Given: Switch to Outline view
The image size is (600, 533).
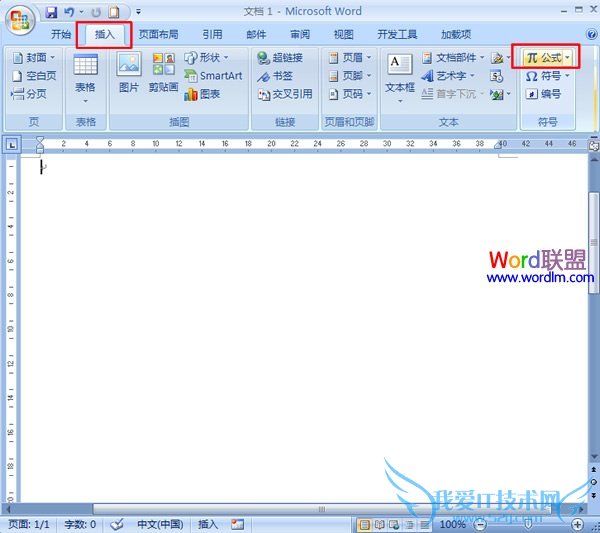Looking at the screenshot, I should click(409, 525).
